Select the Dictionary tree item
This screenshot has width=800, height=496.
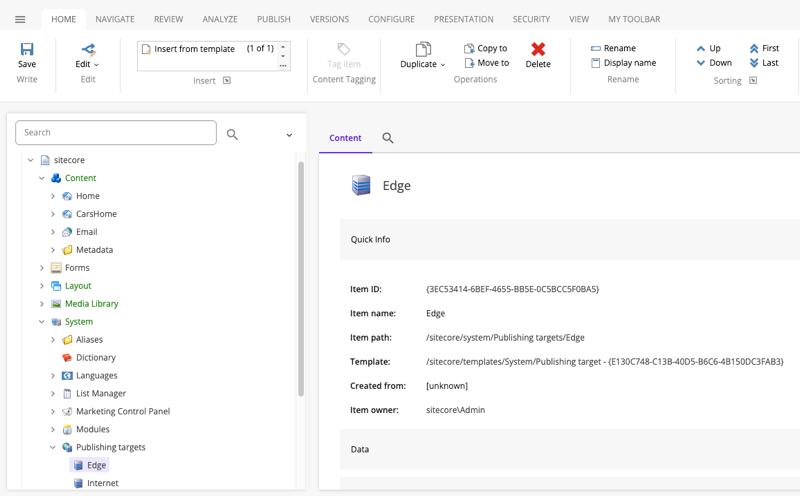(96, 357)
